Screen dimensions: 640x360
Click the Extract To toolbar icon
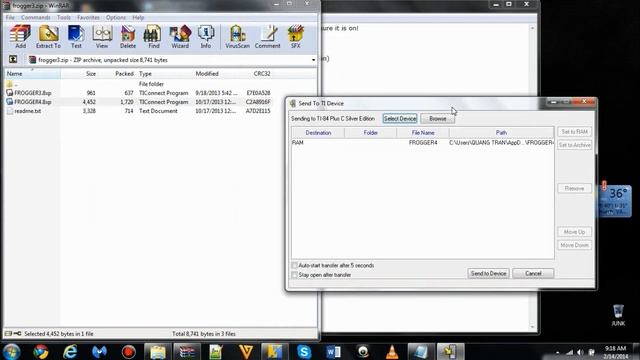coord(48,37)
